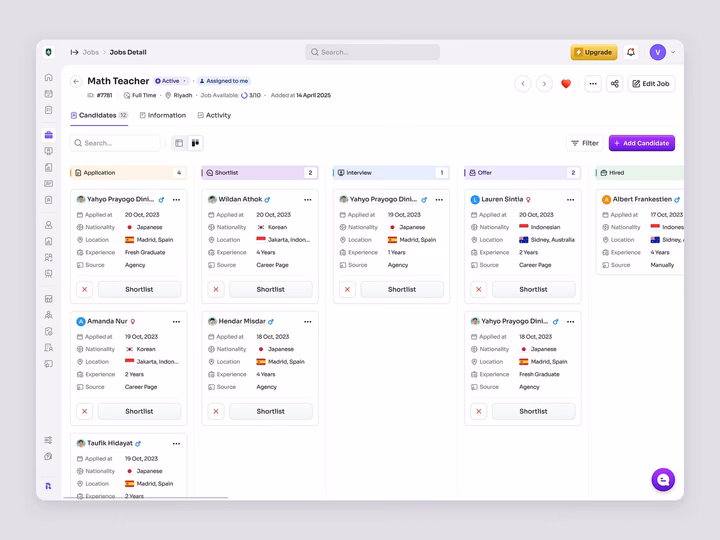Image resolution: width=720 pixels, height=540 pixels.
Task: Click the bottom R logo icon in sidebar
Action: point(48,486)
